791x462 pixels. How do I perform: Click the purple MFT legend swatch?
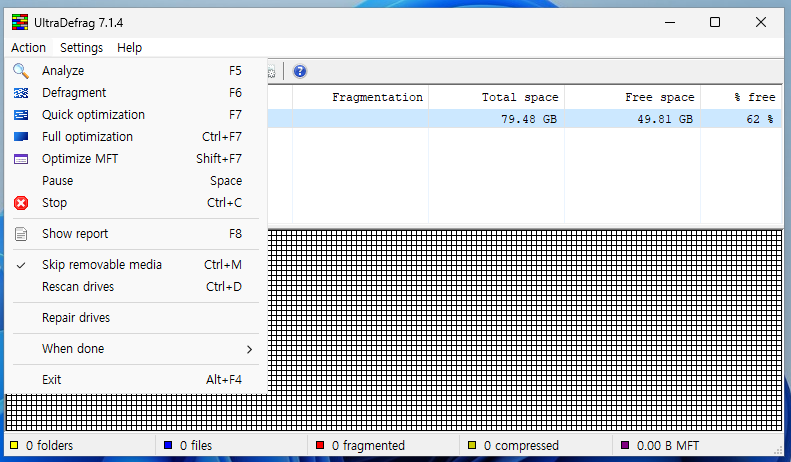pos(625,445)
